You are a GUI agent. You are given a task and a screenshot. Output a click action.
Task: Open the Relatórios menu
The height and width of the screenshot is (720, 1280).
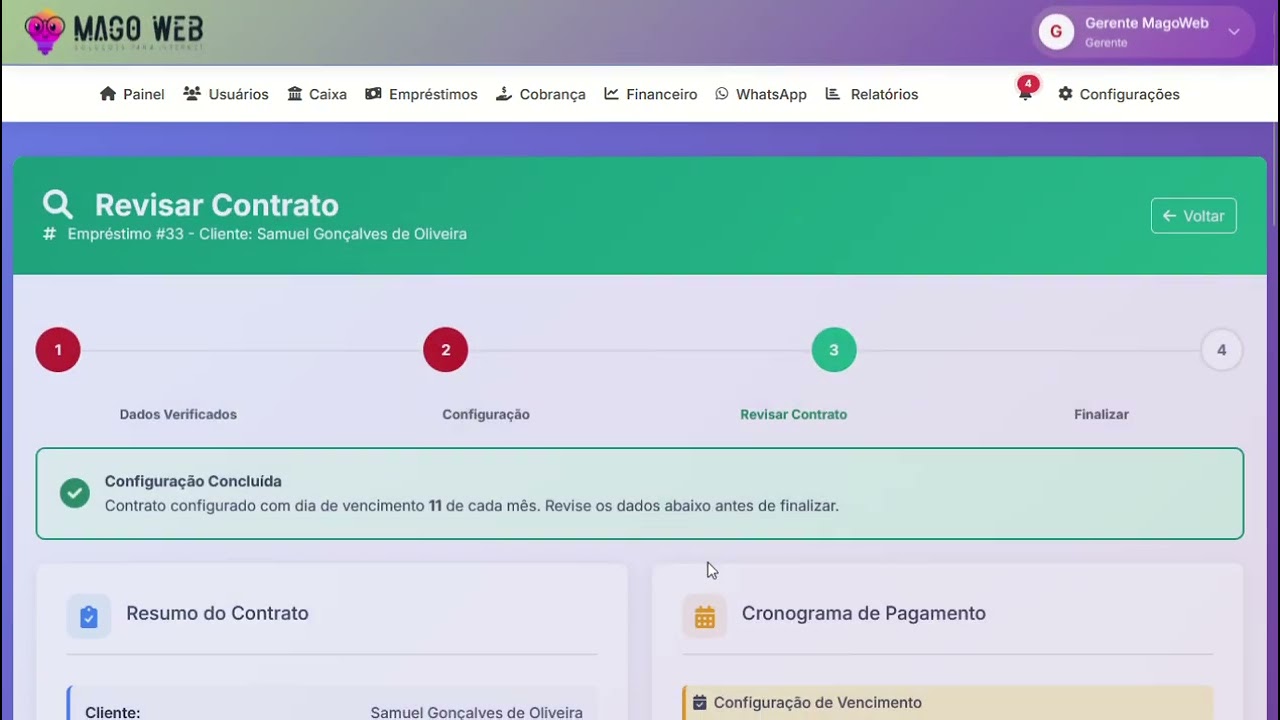point(871,94)
